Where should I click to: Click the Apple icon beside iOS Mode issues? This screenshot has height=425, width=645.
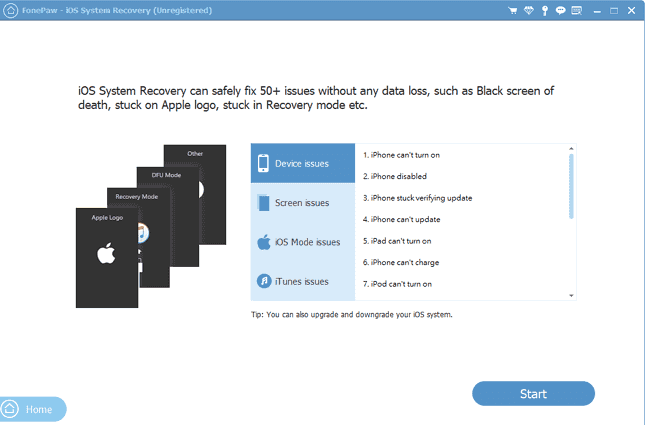click(265, 242)
